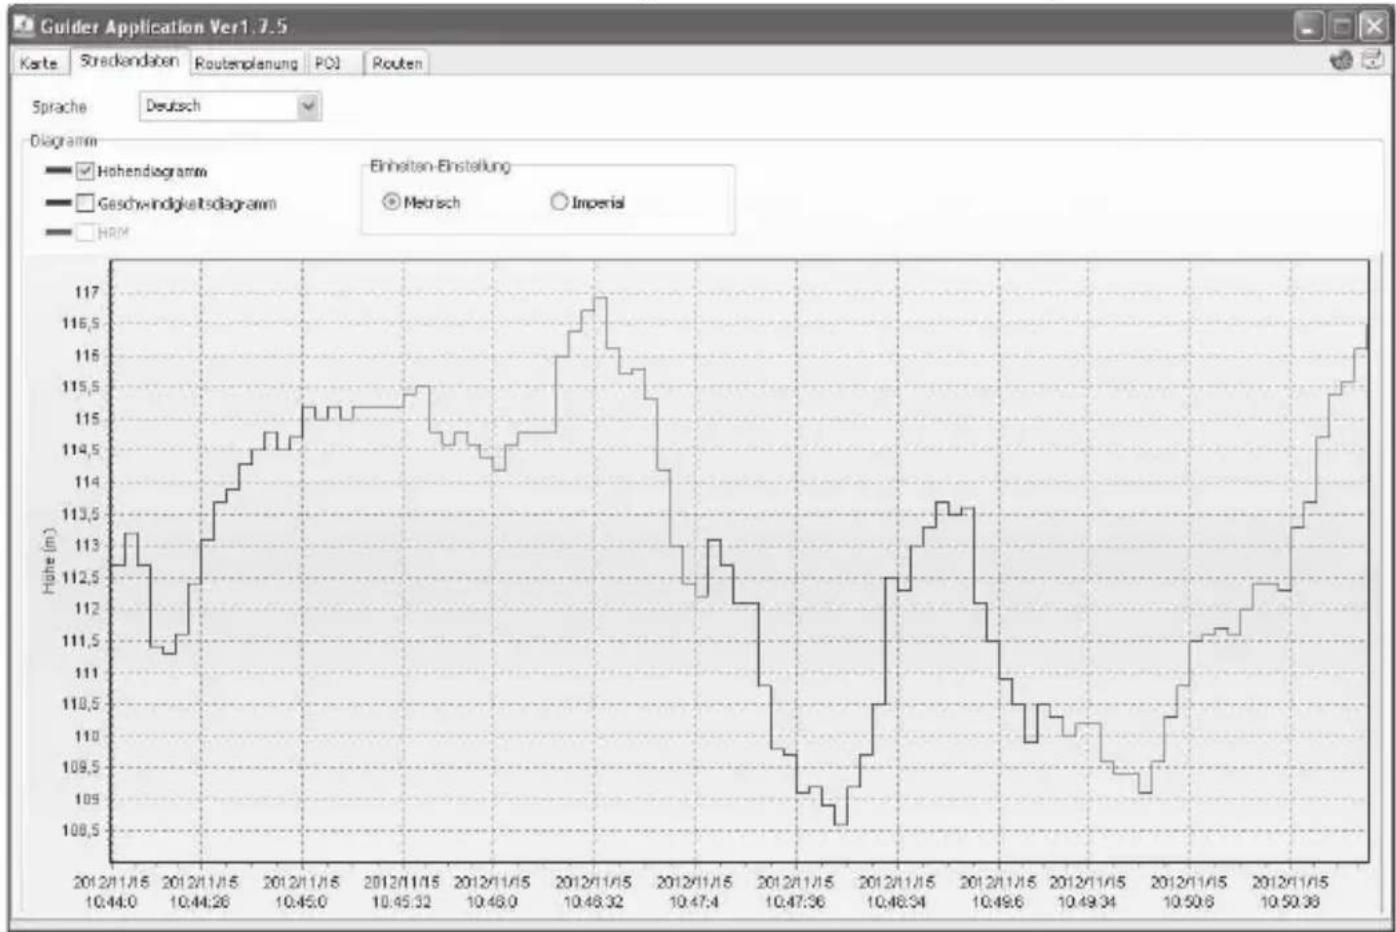Click the 10:45:0 time label on the chart
1396x932 pixels.
click(x=301, y=902)
